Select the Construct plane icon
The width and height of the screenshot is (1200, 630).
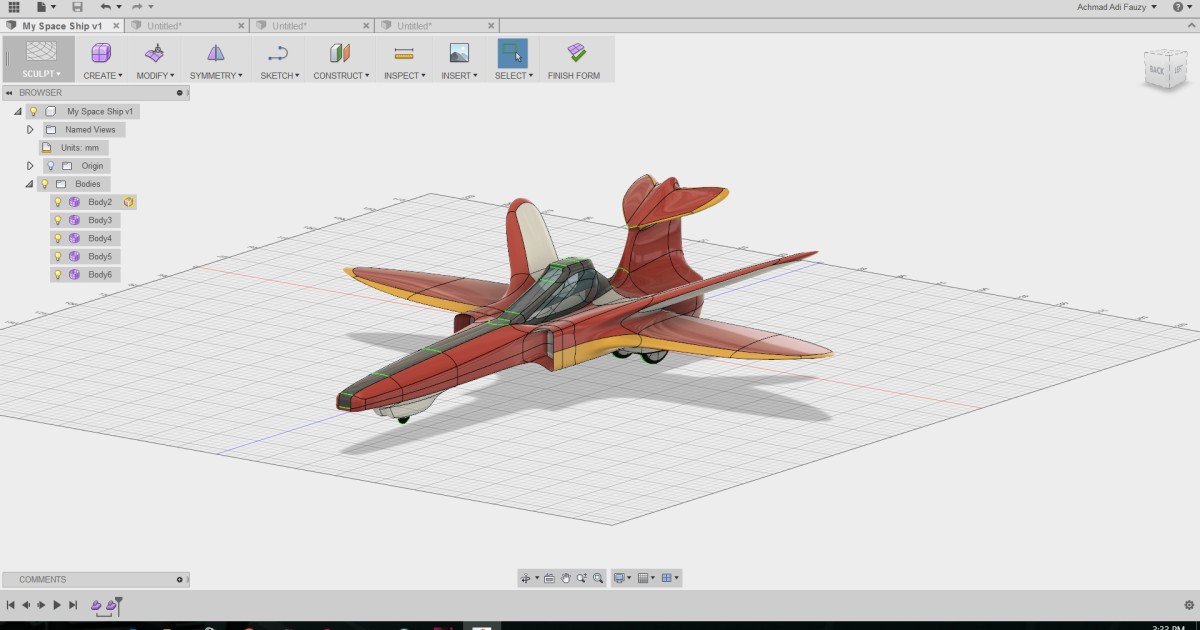[340, 53]
